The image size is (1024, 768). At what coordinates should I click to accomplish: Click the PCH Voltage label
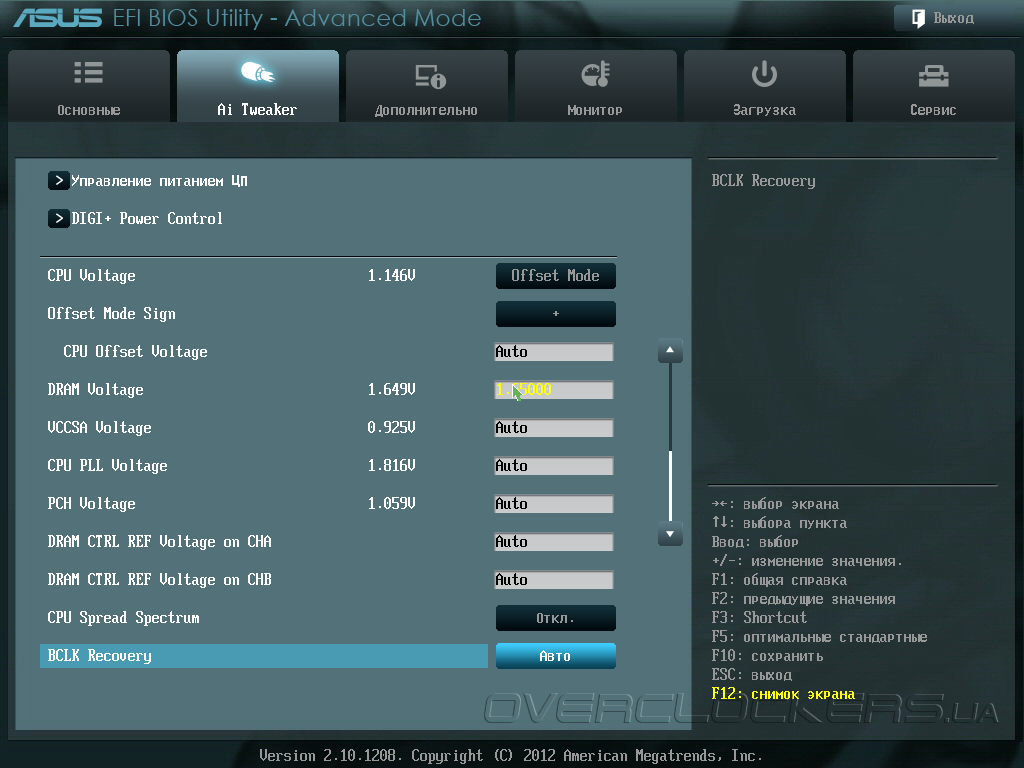91,504
